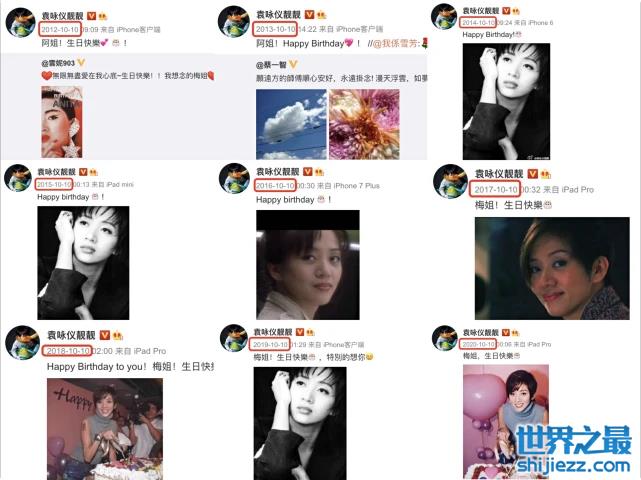Click the avatar of the 2020-10-10 post
The image size is (641, 480).
445,338
